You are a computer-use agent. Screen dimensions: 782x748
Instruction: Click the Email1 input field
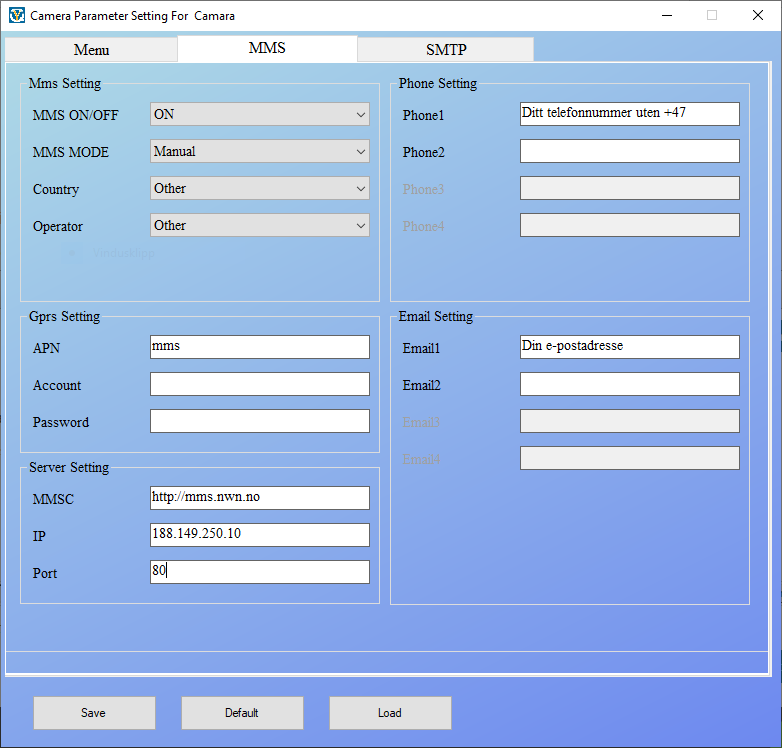[x=629, y=347]
